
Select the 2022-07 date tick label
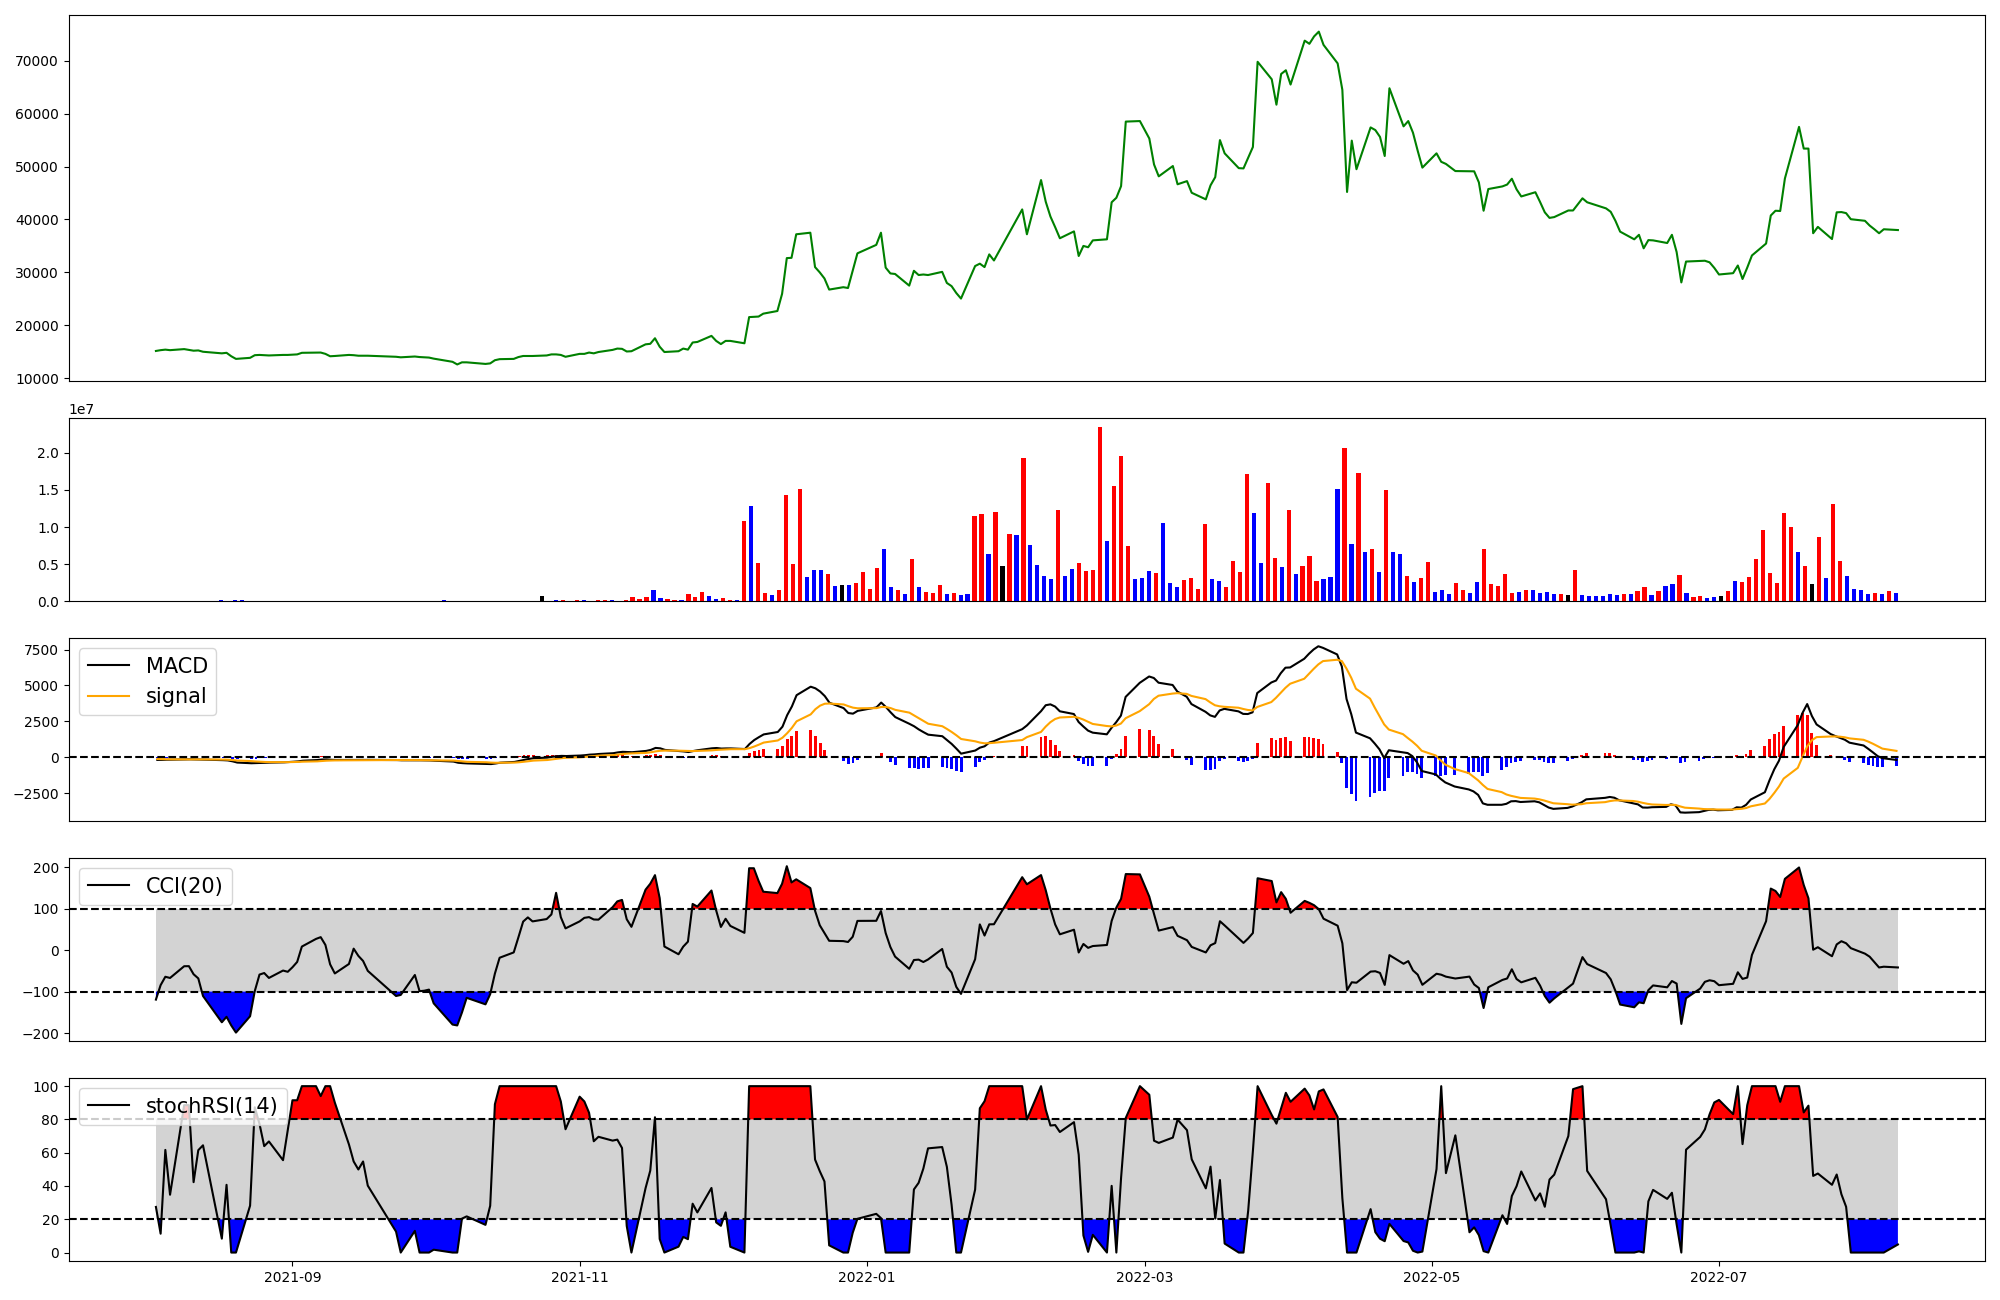pos(1719,1277)
